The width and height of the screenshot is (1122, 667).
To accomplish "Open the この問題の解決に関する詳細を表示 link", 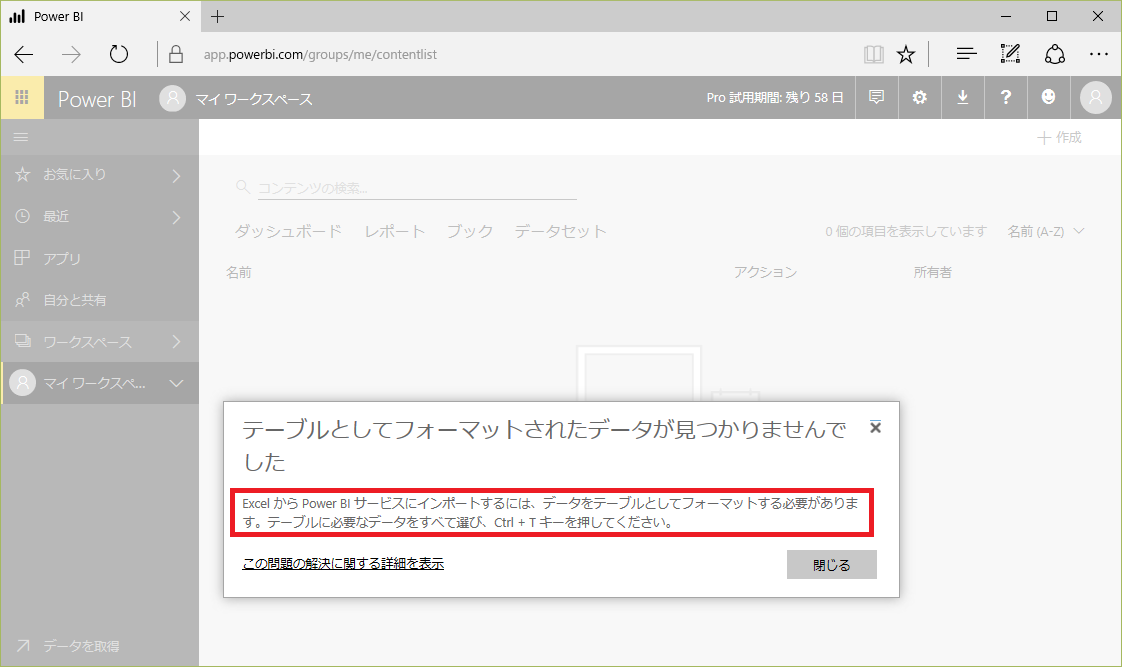I will tap(343, 564).
